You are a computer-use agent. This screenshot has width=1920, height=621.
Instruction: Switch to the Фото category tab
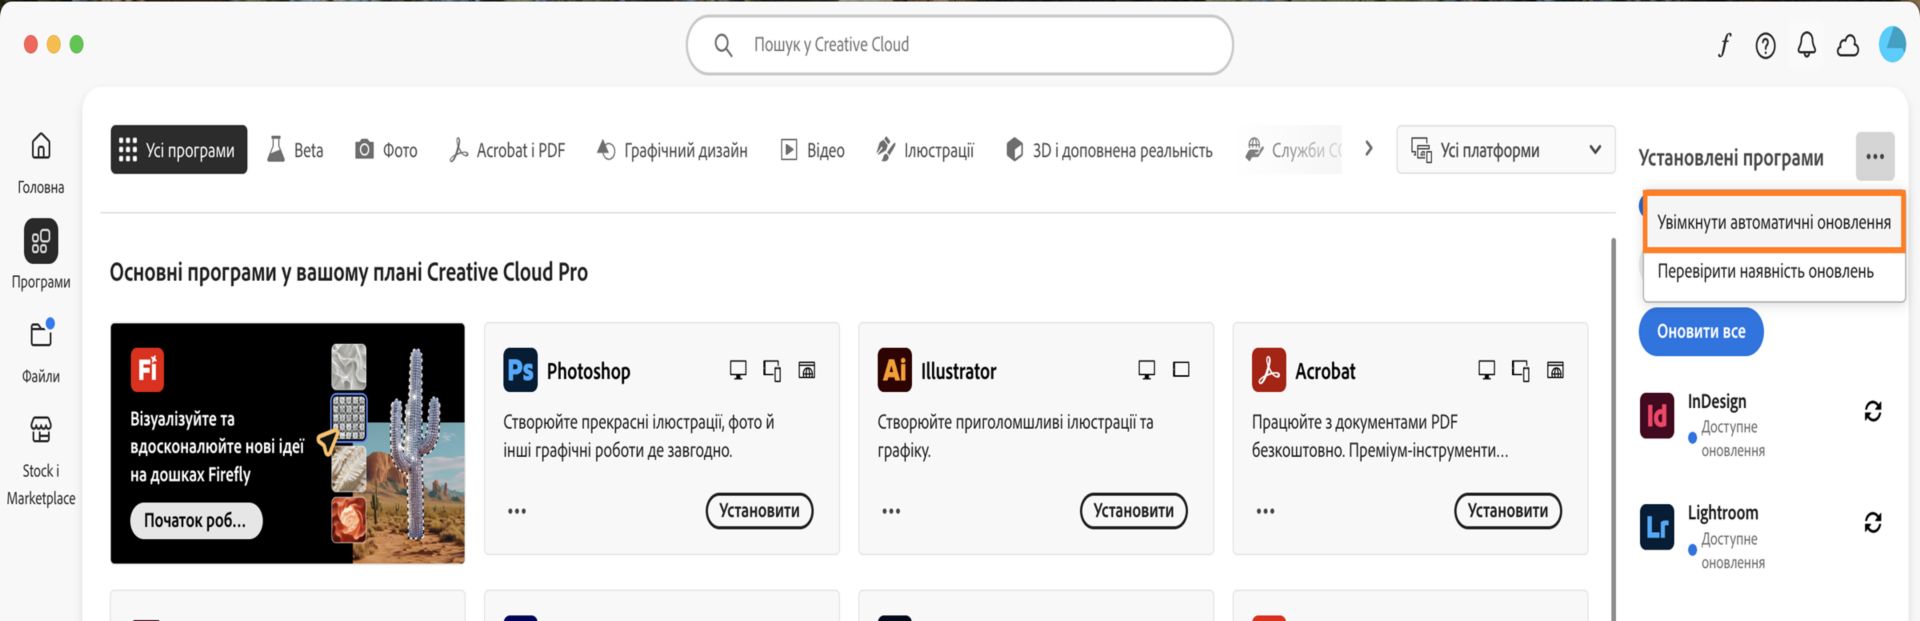(386, 150)
